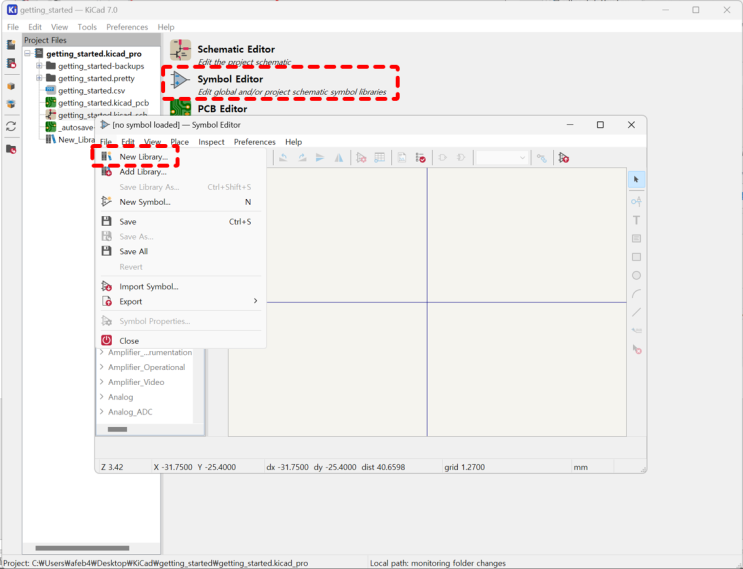This screenshot has width=743, height=569.
Task: Expand the Analog_ADC library
Action: [101, 412]
